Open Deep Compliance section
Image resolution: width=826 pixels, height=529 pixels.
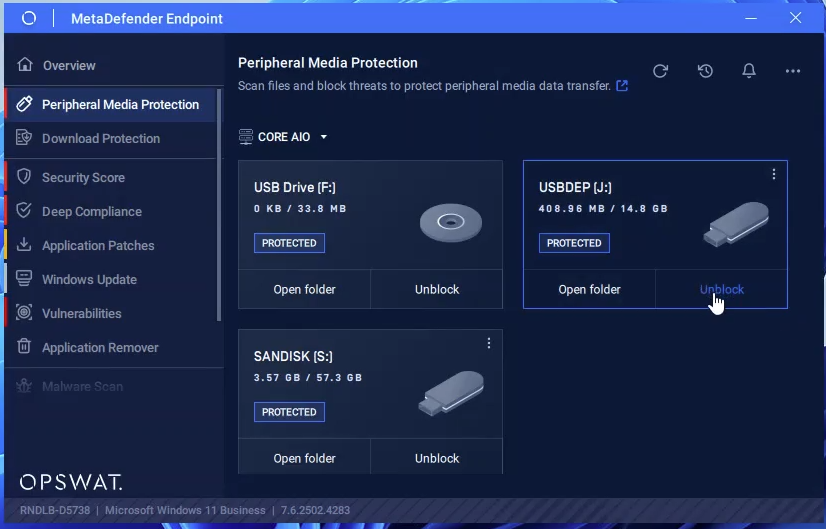click(111, 211)
